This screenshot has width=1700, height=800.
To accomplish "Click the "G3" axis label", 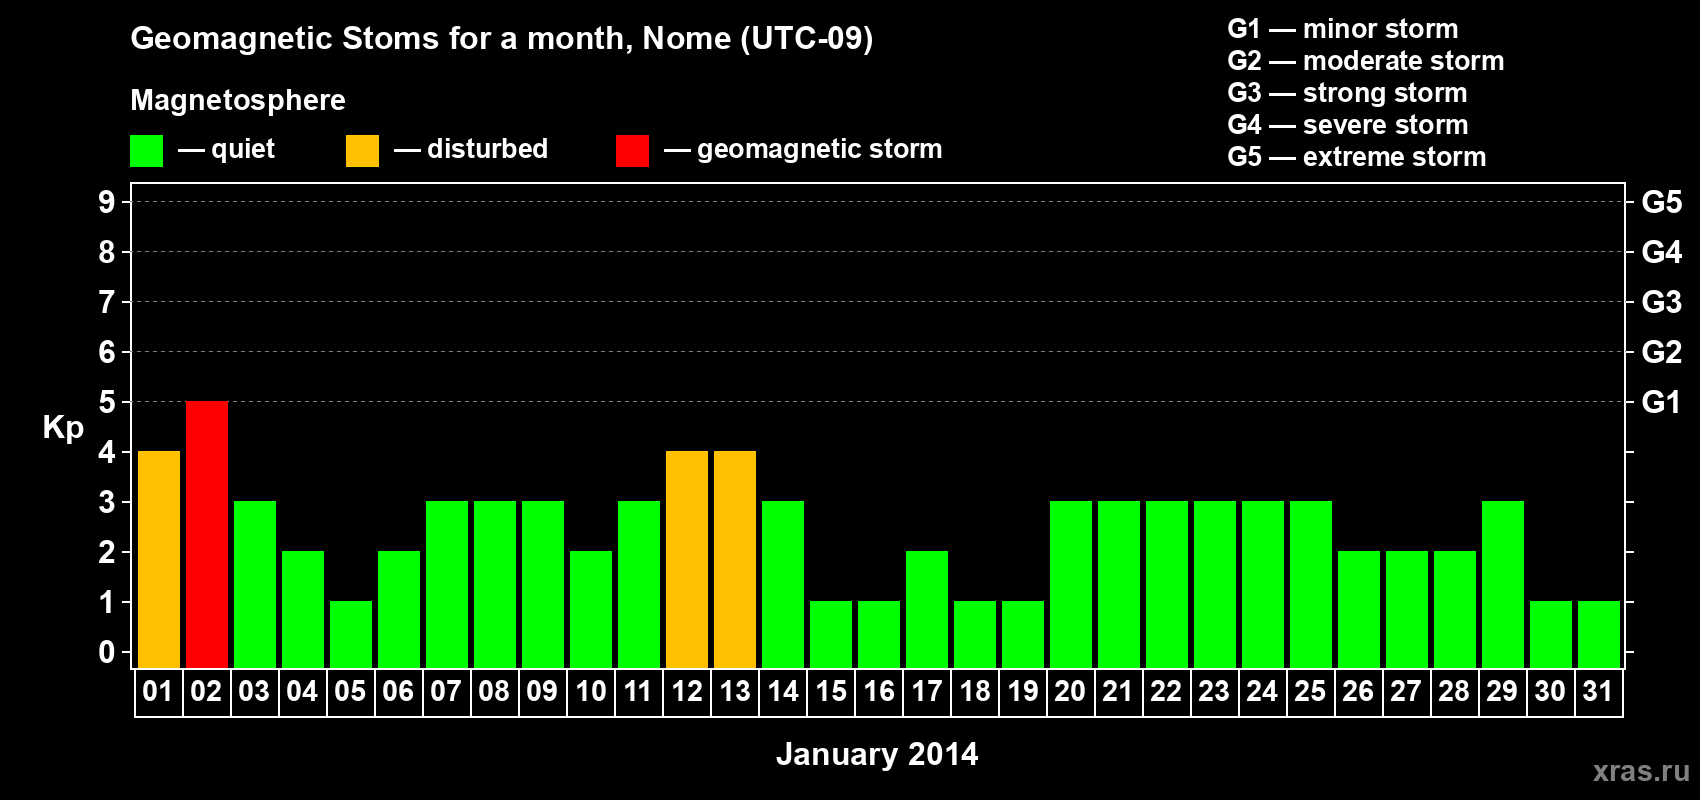I will pyautogui.click(x=1662, y=302).
